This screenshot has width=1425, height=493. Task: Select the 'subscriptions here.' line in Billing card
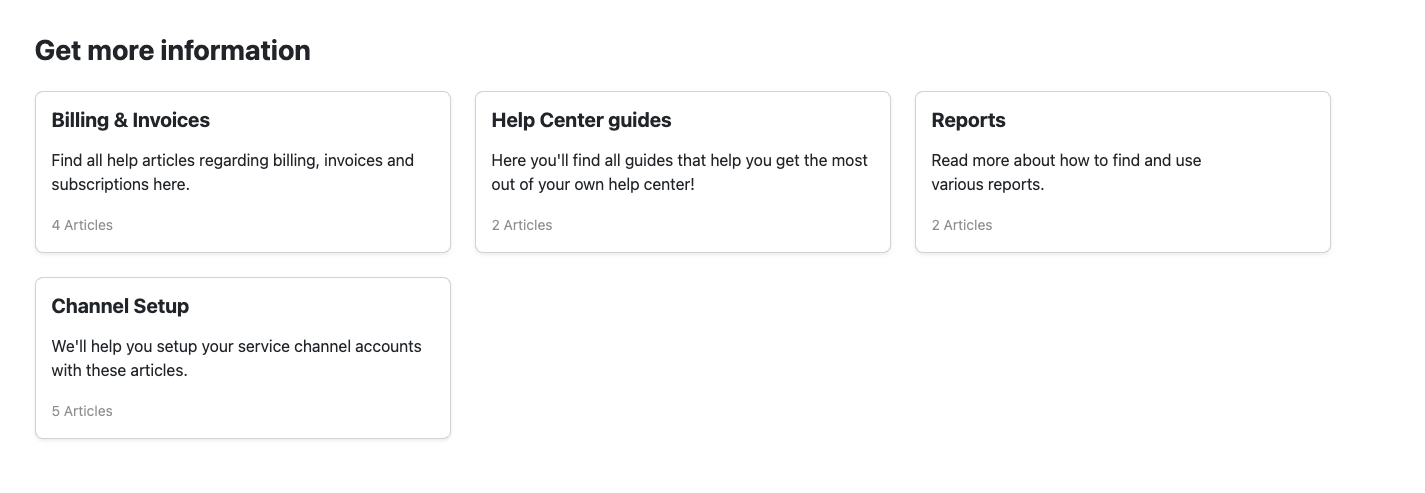pos(120,184)
